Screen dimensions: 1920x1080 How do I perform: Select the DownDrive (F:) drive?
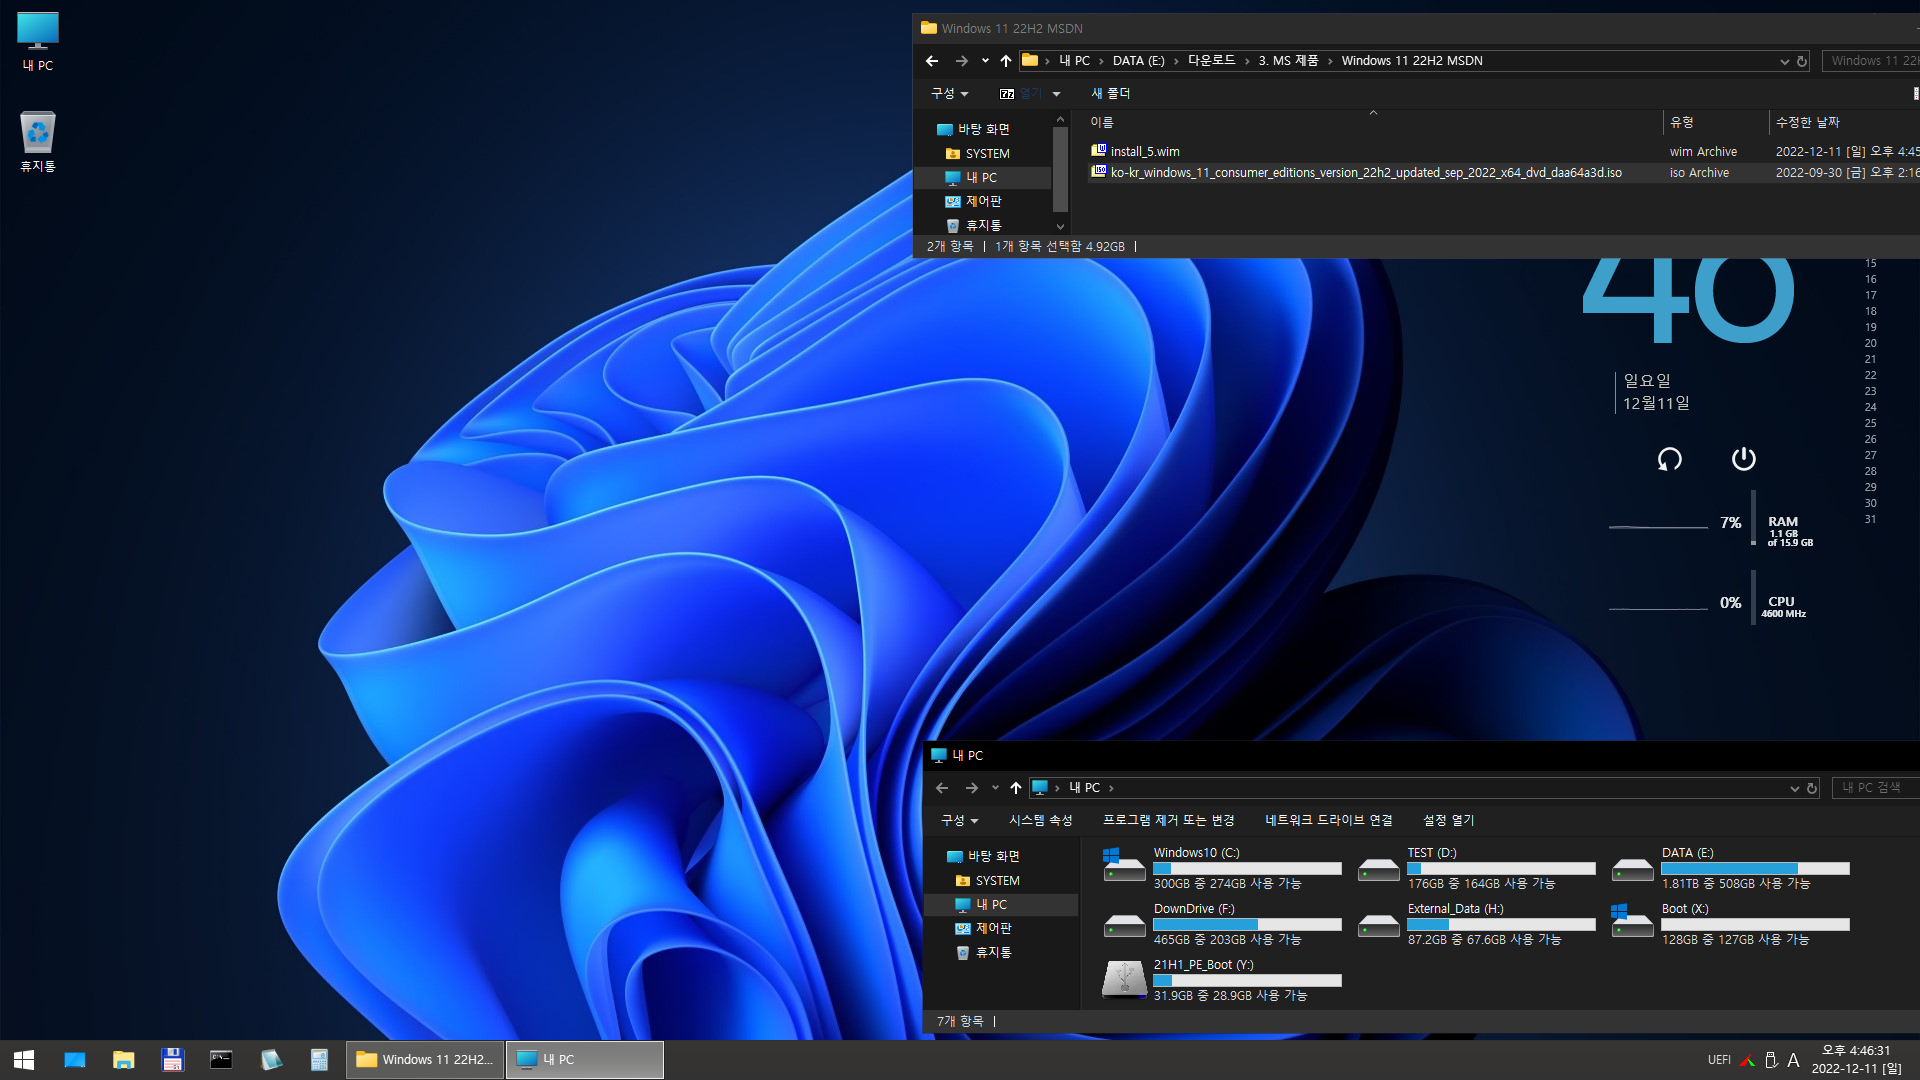pos(1222,924)
